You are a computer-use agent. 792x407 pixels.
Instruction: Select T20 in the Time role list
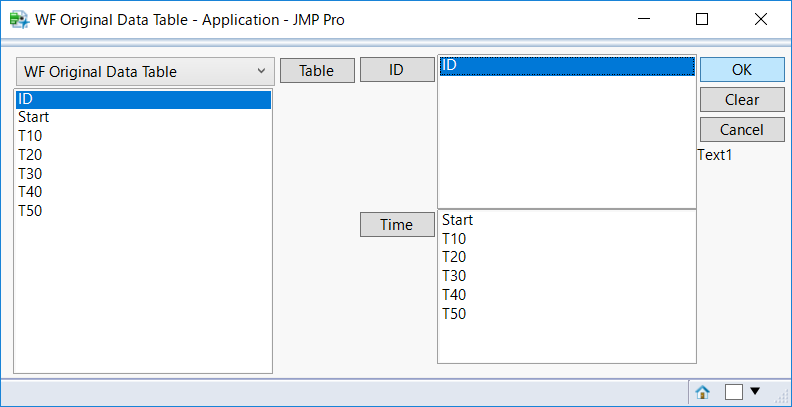[x=567, y=257]
